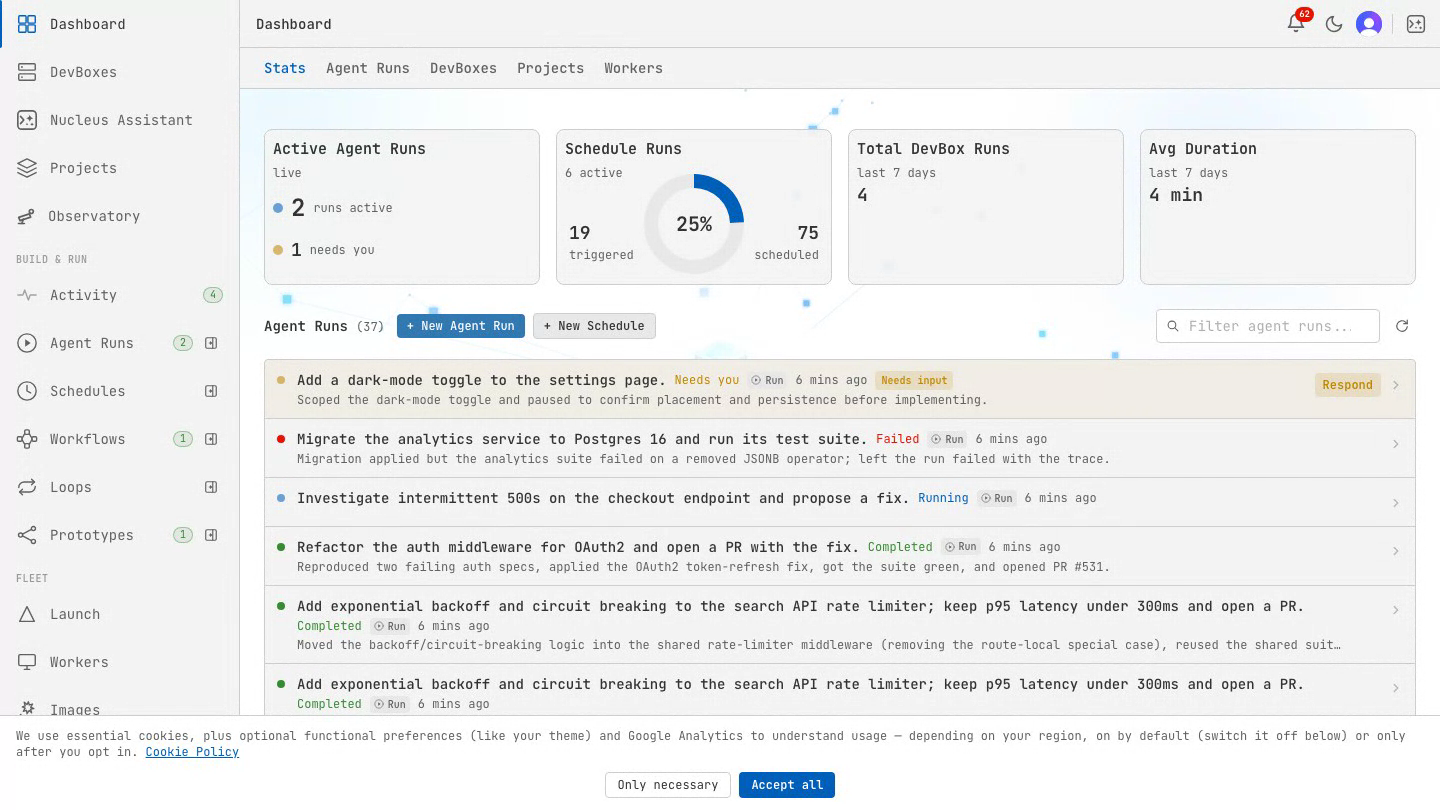Click the Failed status on Postgres run

tap(897, 439)
